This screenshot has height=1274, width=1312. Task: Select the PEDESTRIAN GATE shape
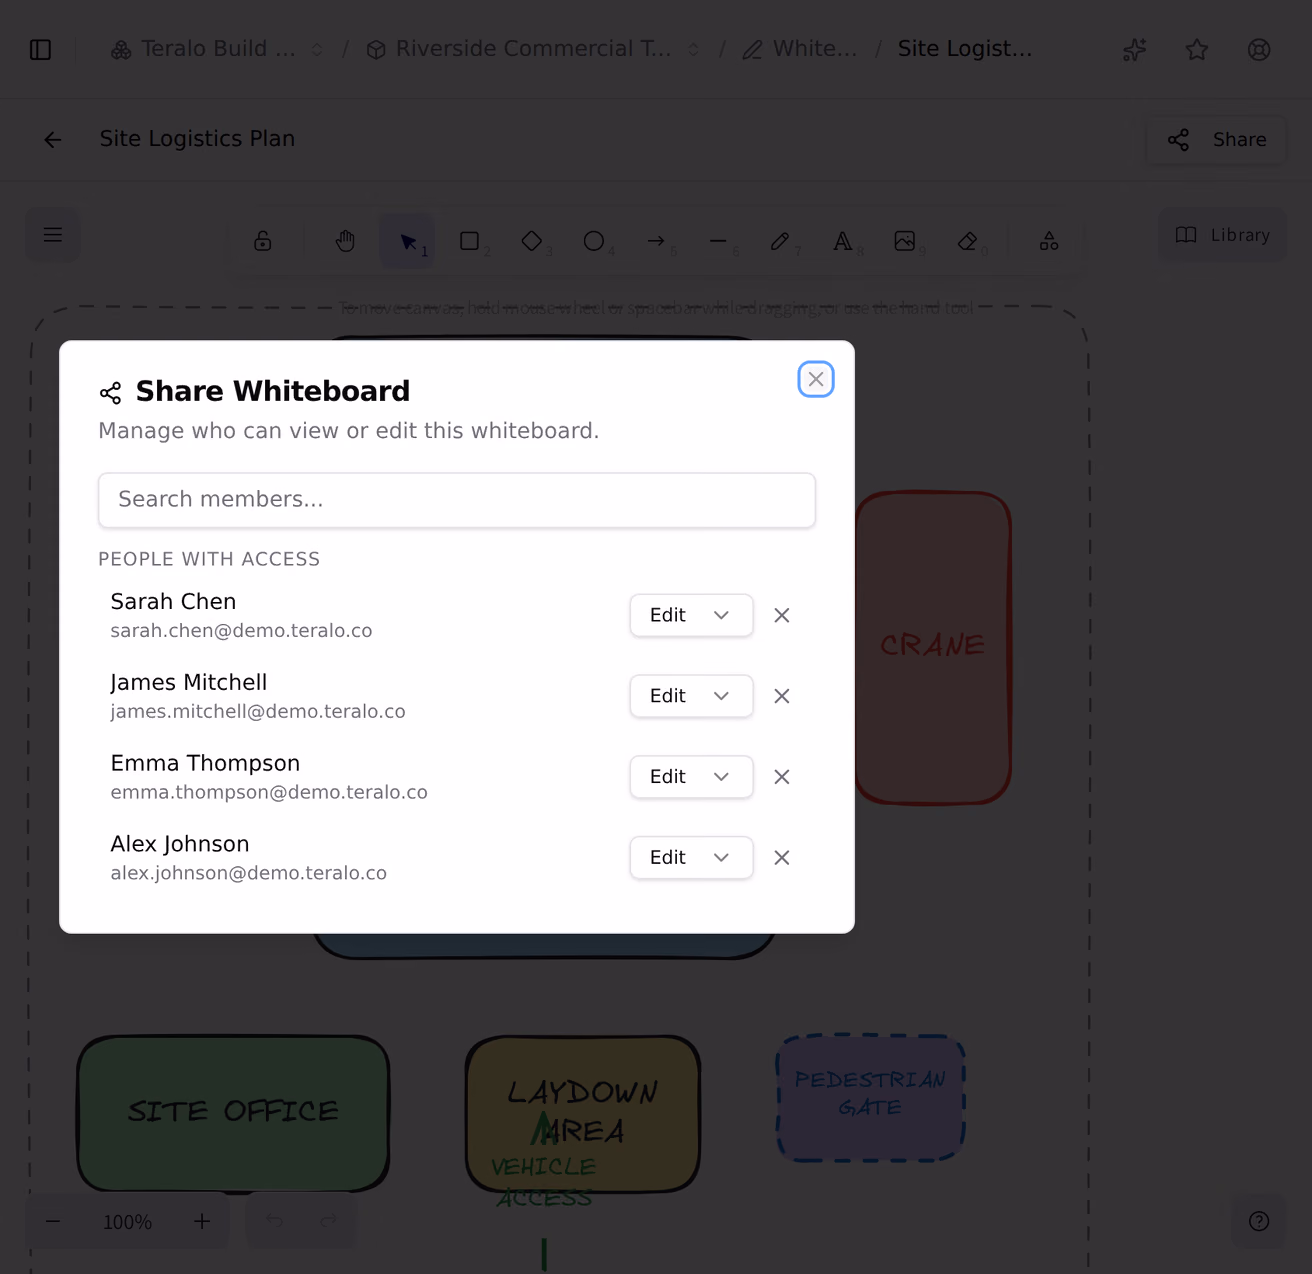coord(870,1097)
